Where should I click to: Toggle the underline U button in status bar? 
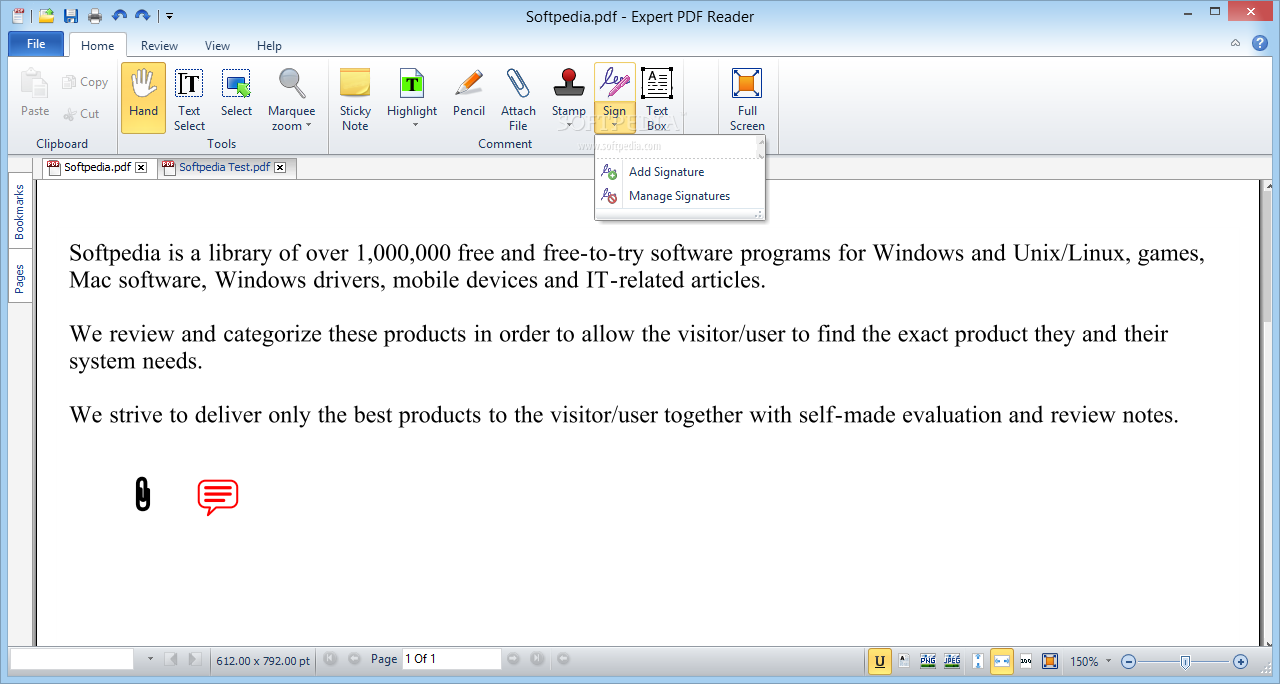[x=880, y=661]
